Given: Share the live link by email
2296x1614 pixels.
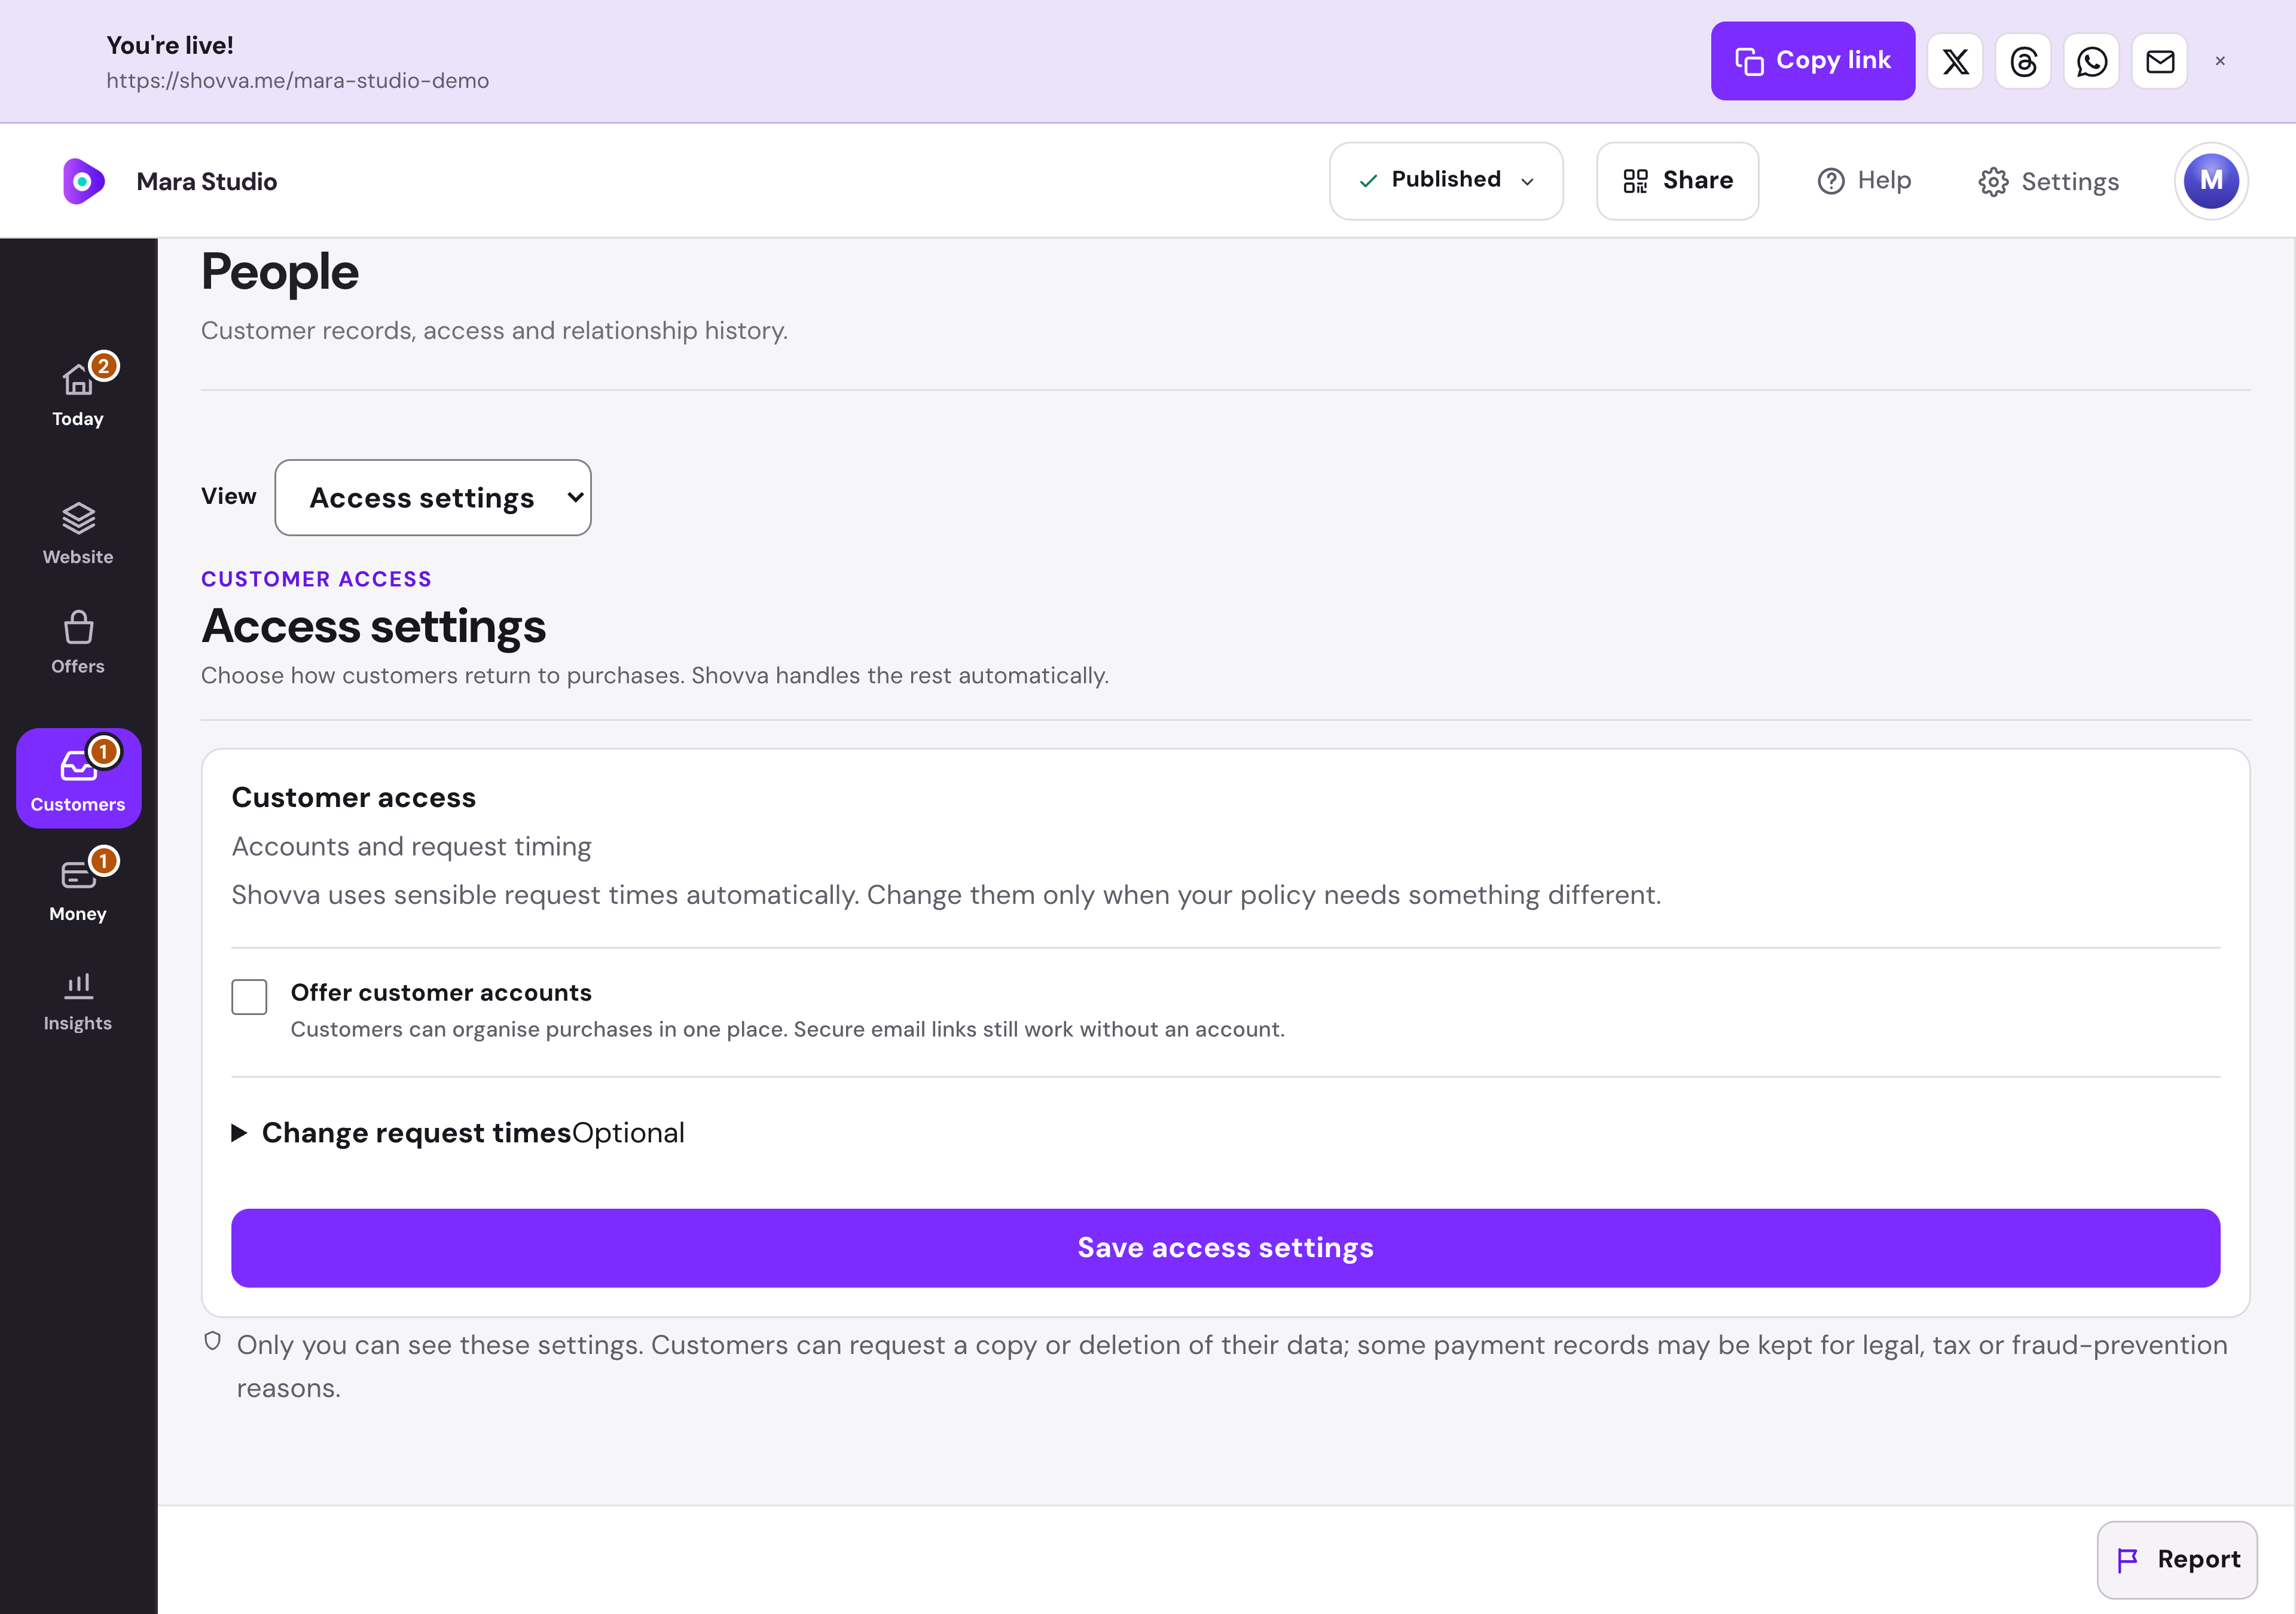Looking at the screenshot, I should (2160, 61).
